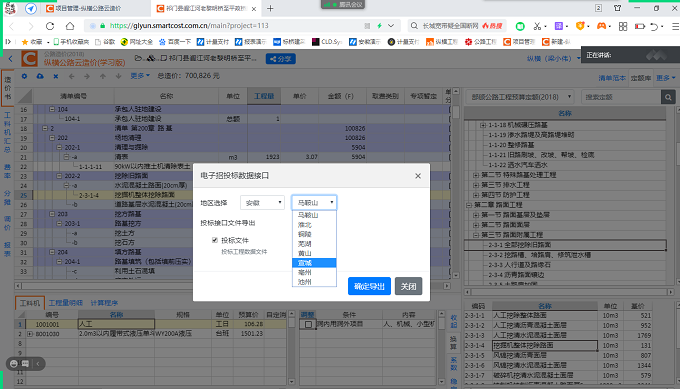This screenshot has width=680, height=389.
Task: Click the browser undo-arrow icon
Action: [x=654, y=26]
